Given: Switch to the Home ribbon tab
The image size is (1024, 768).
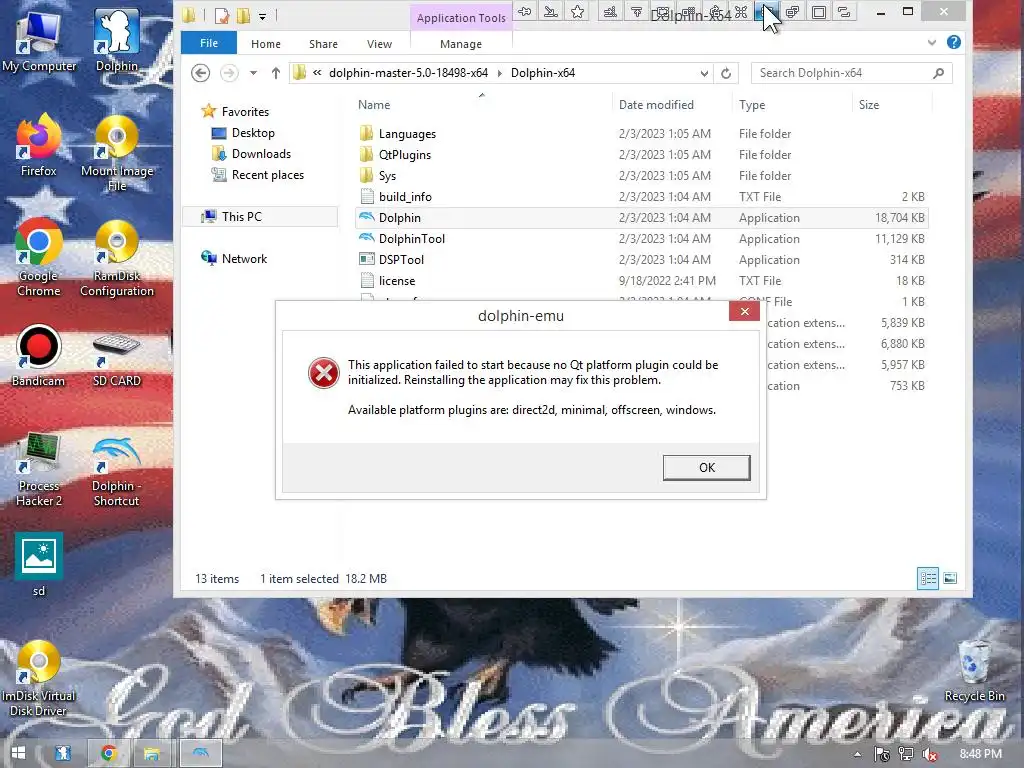Looking at the screenshot, I should 266,44.
